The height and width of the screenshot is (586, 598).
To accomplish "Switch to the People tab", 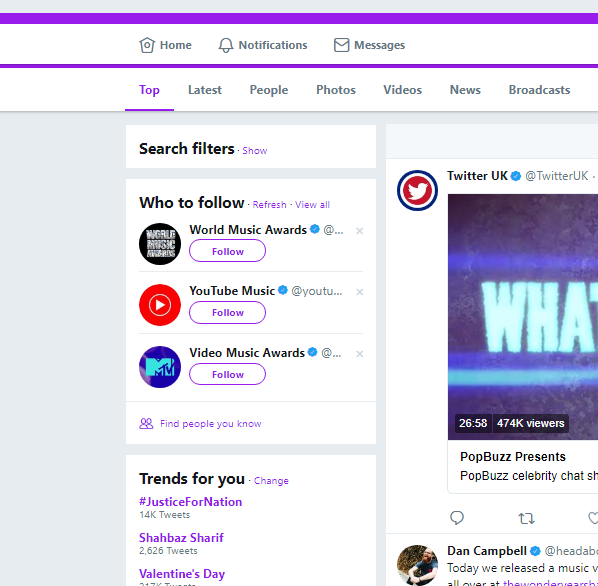I will (268, 90).
